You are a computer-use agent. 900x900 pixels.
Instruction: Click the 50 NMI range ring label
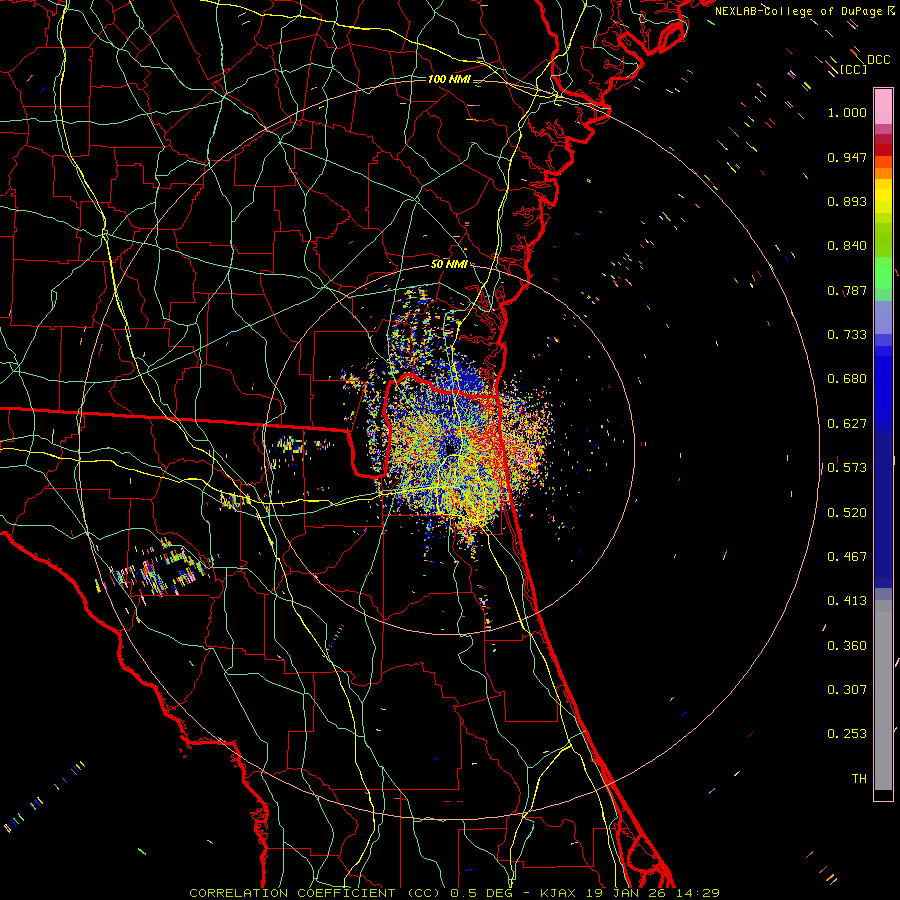pyautogui.click(x=449, y=264)
